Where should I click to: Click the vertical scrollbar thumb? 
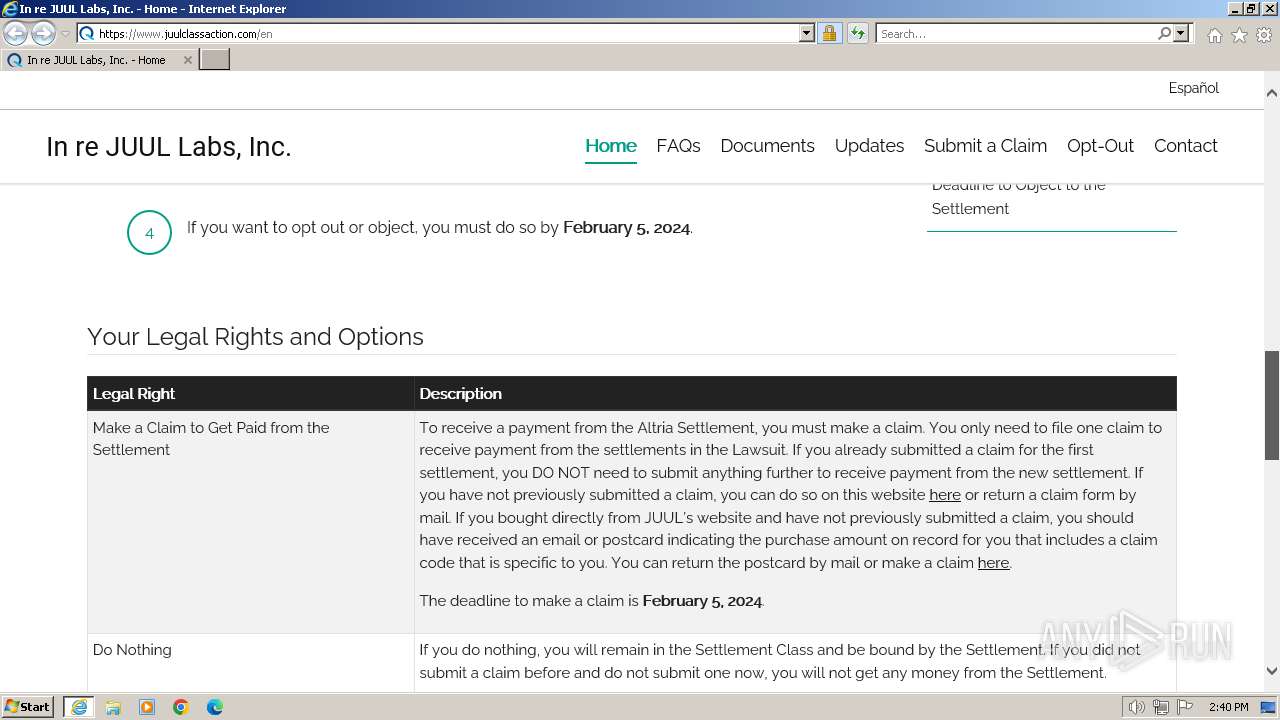1272,405
